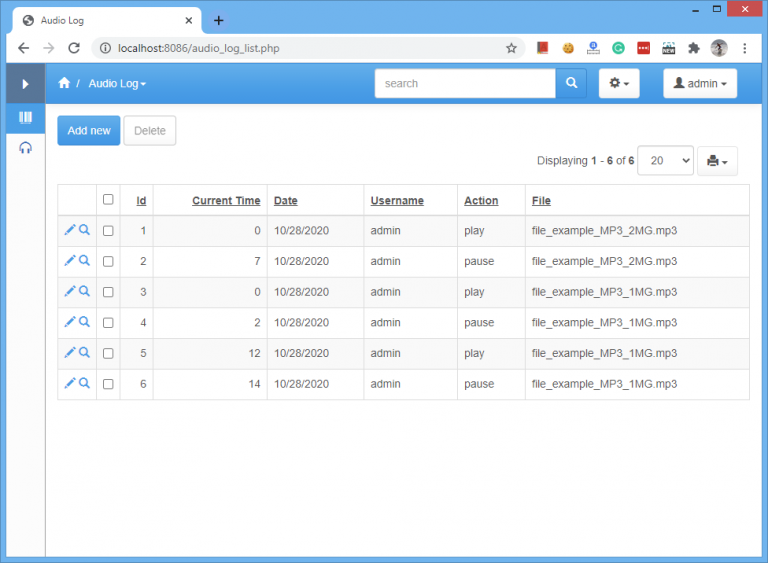This screenshot has width=768, height=563.
Task: Check the box for row Id 4
Action: click(x=108, y=323)
